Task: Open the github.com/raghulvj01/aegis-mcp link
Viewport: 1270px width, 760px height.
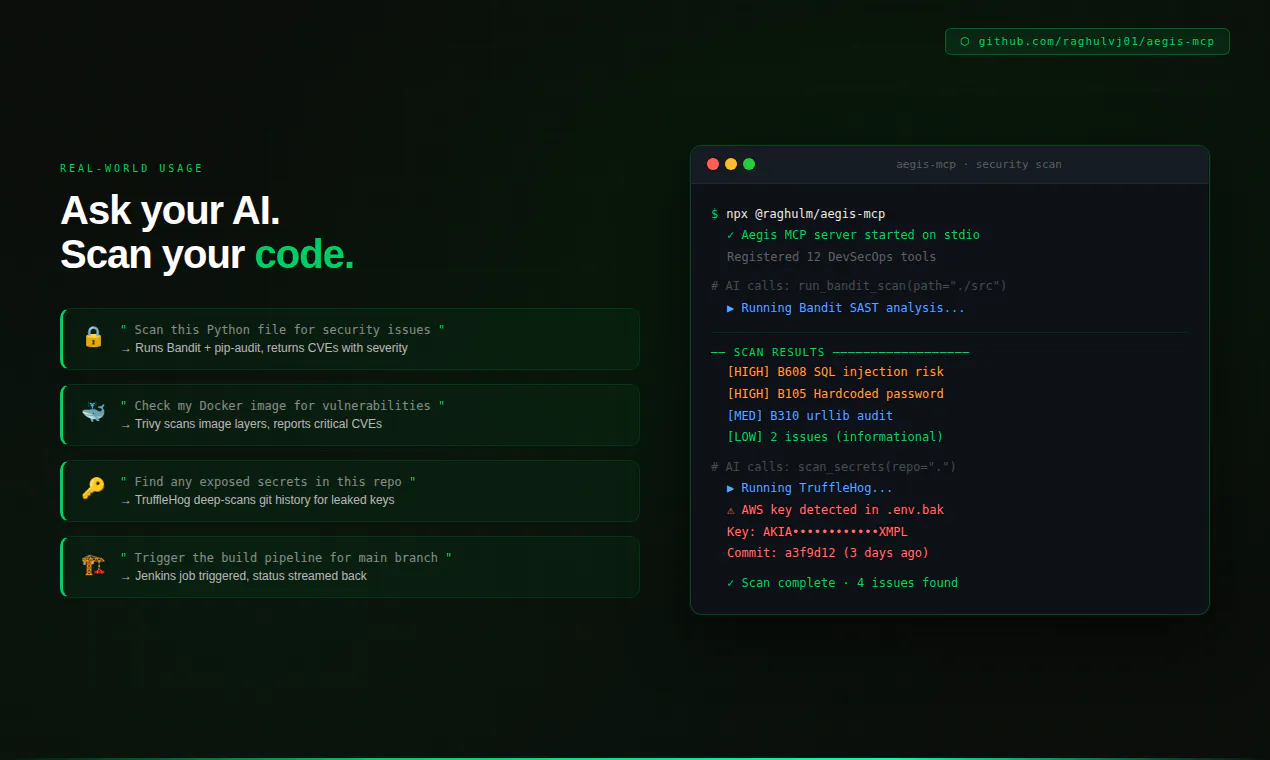Action: point(1087,41)
